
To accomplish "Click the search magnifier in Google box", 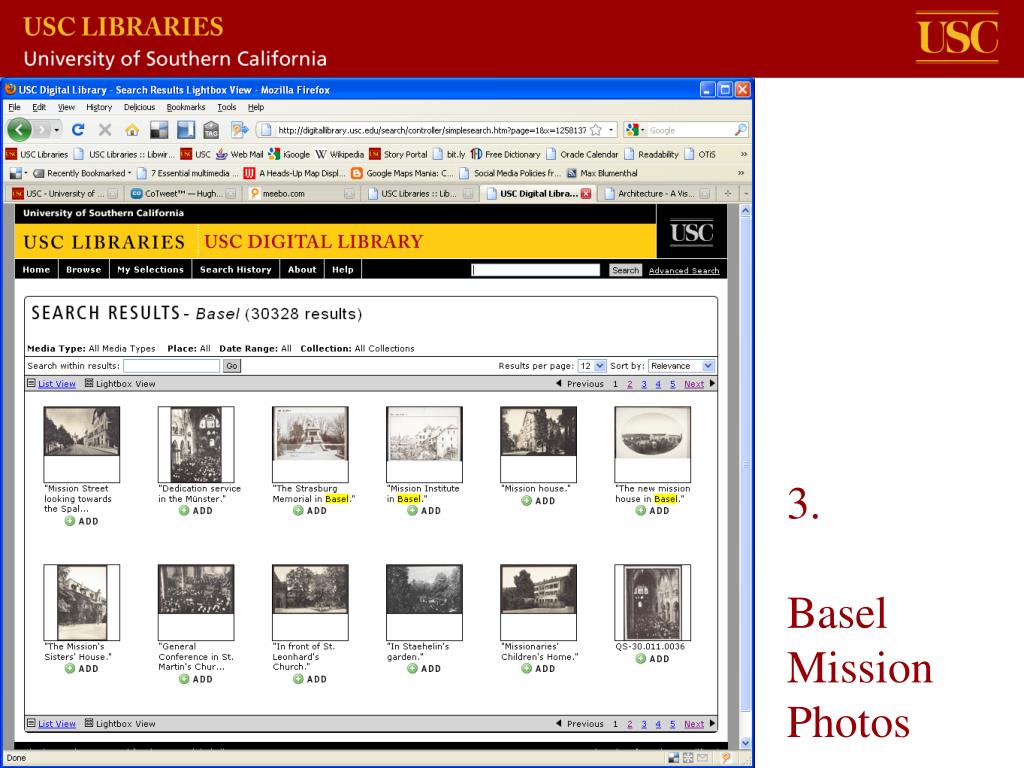I will pyautogui.click(x=740, y=130).
